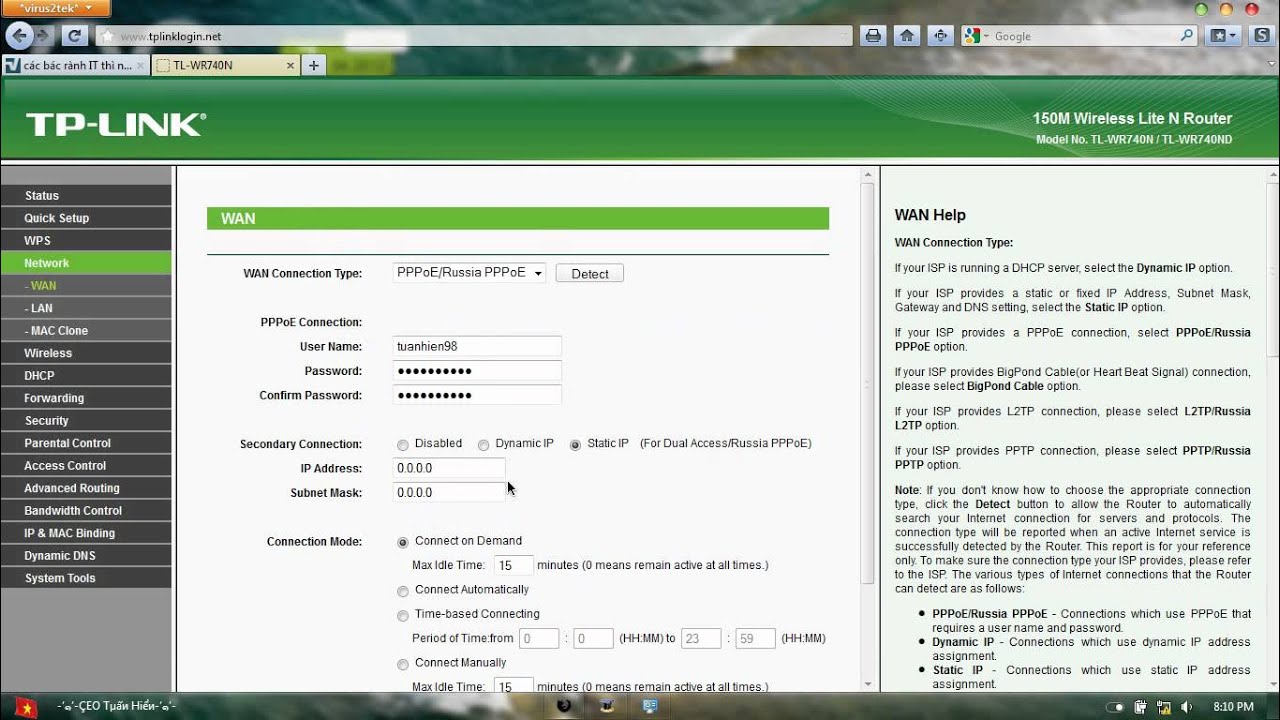
Task: Open the bookmarks star menu button
Action: click(x=1223, y=36)
